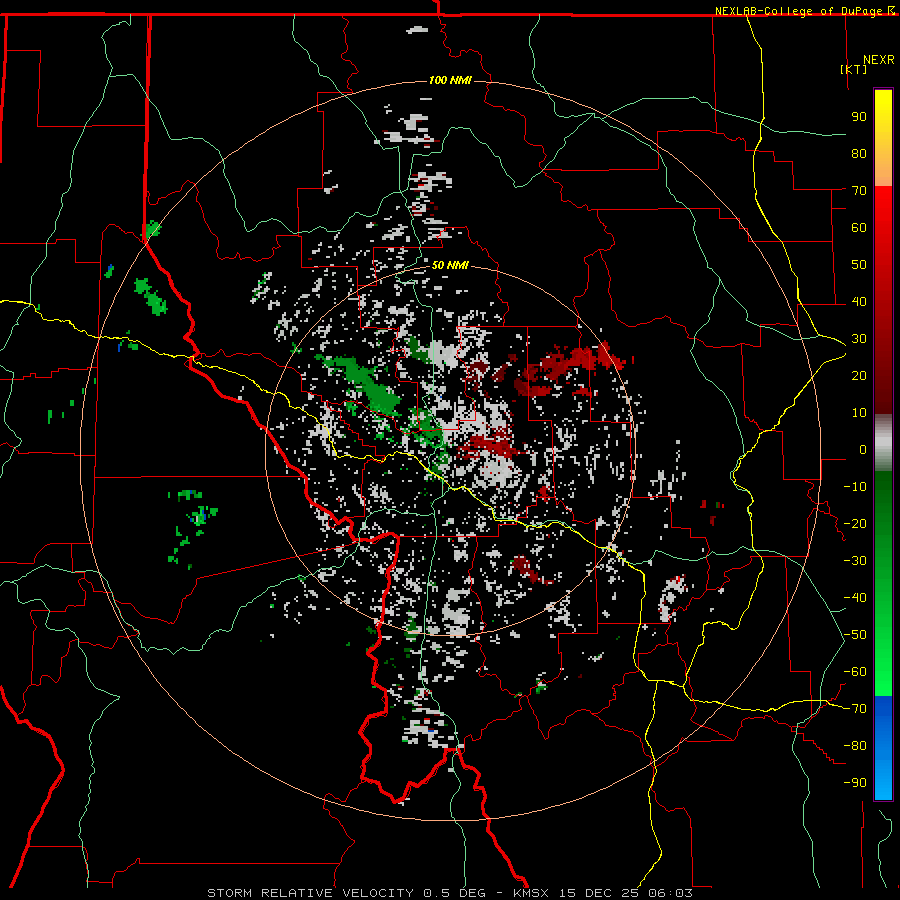Click the 70 scale value
900x900 pixels.
point(859,191)
